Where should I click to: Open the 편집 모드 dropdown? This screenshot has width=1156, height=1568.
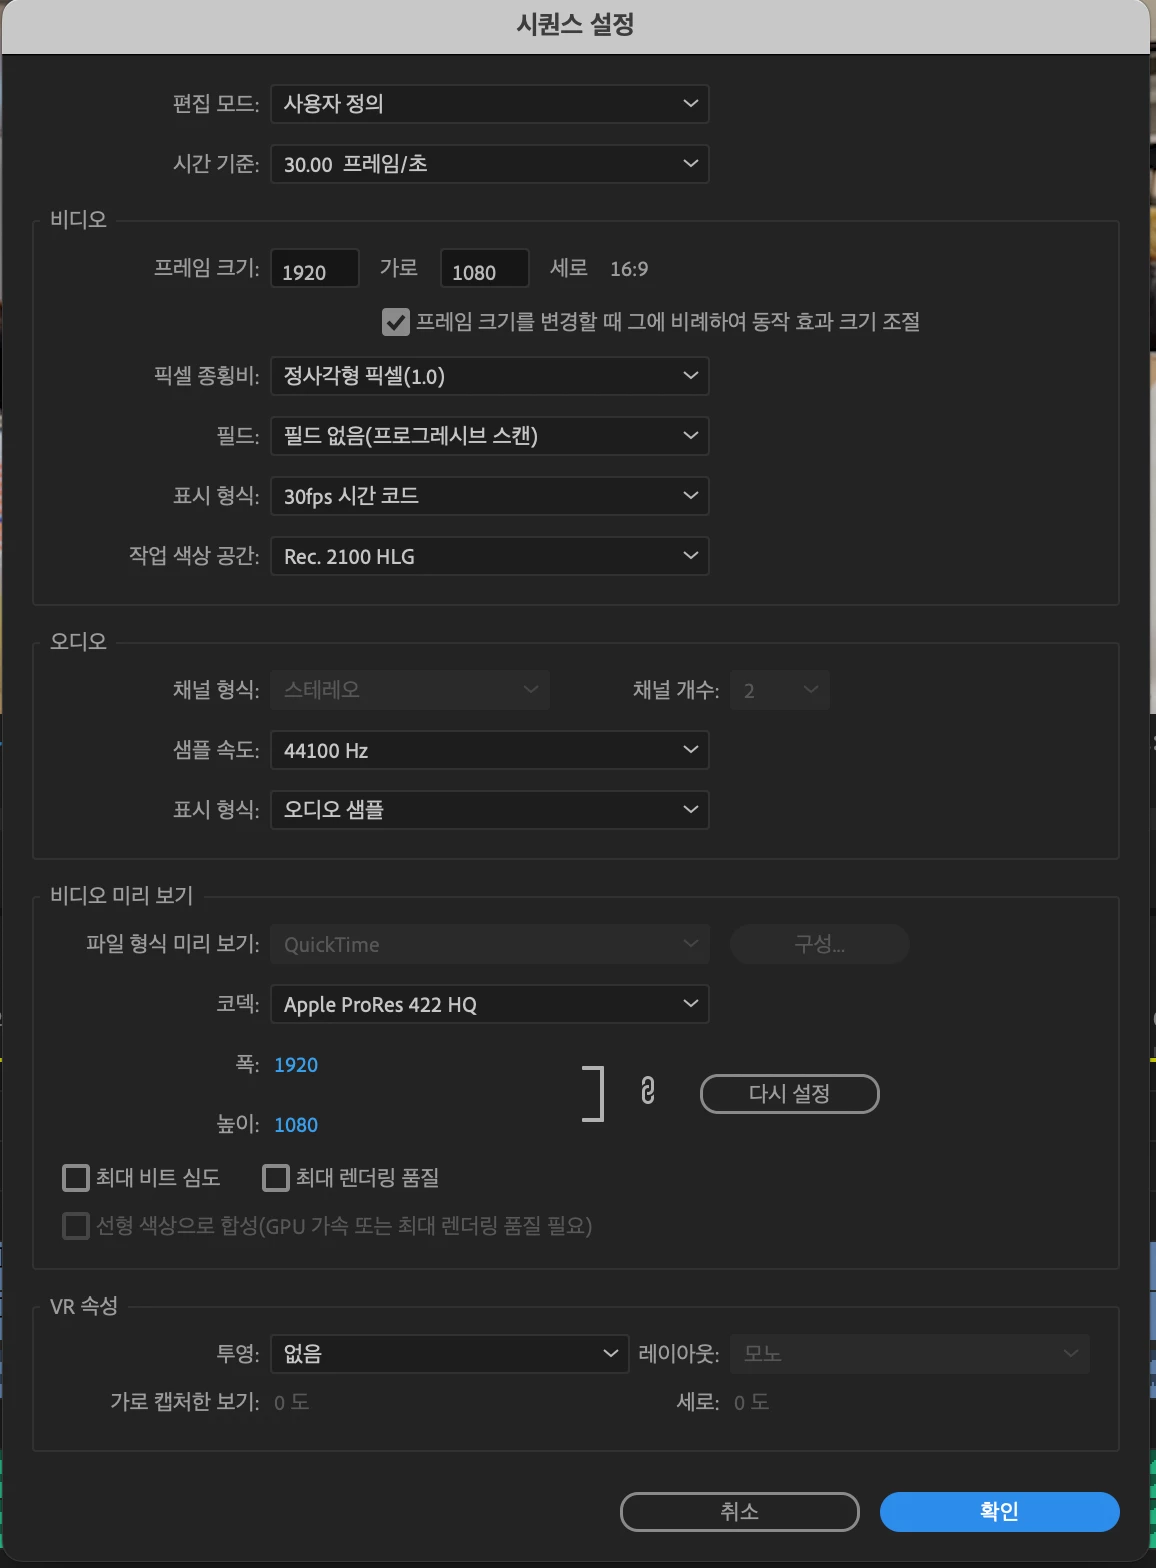(x=490, y=104)
